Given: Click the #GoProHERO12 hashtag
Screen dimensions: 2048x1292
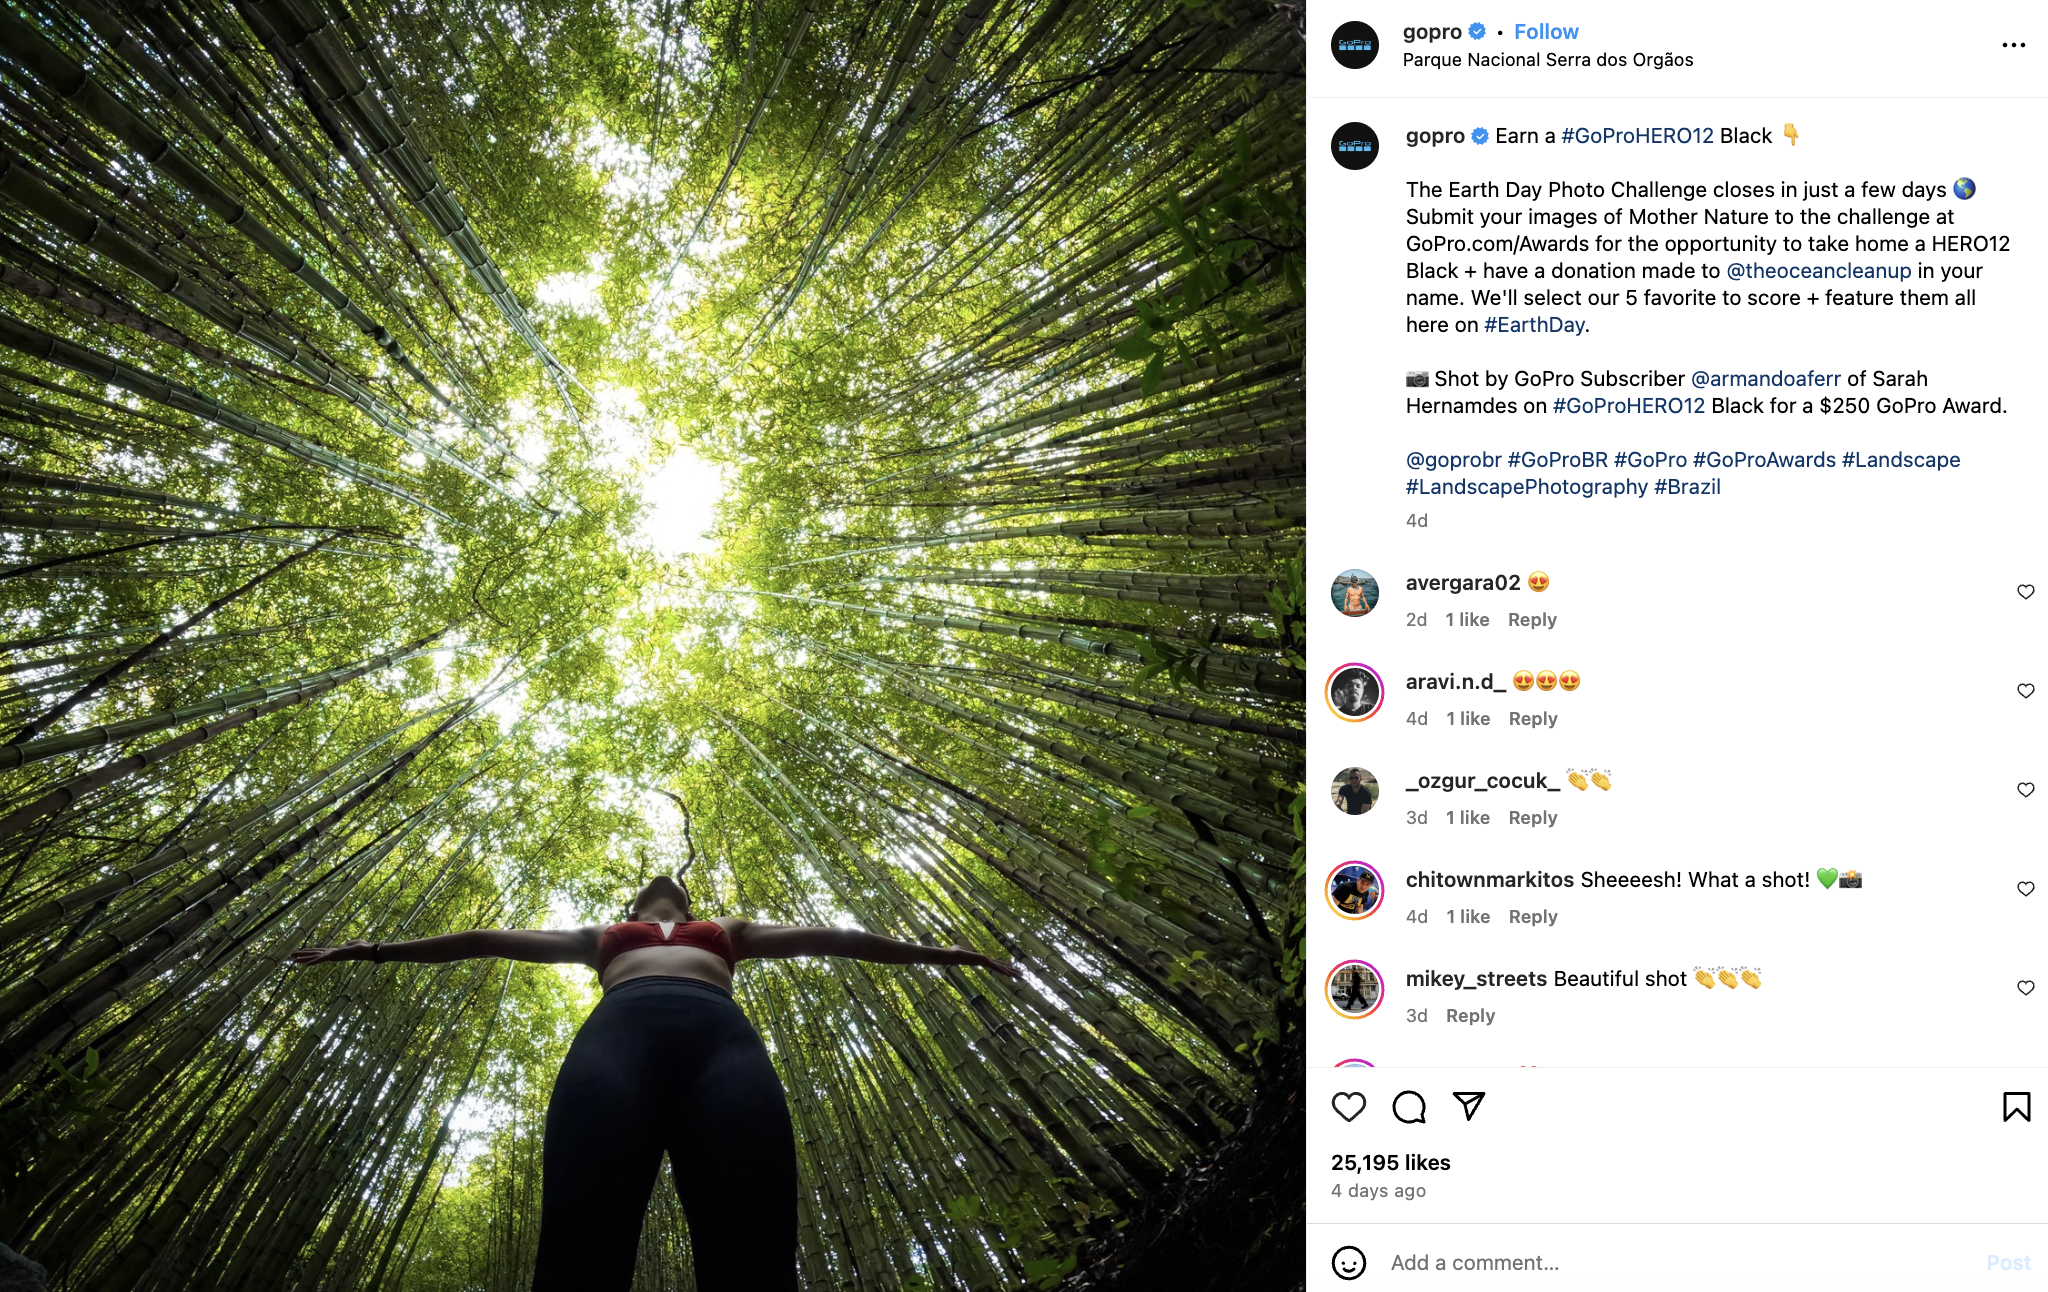Looking at the screenshot, I should [x=1638, y=134].
